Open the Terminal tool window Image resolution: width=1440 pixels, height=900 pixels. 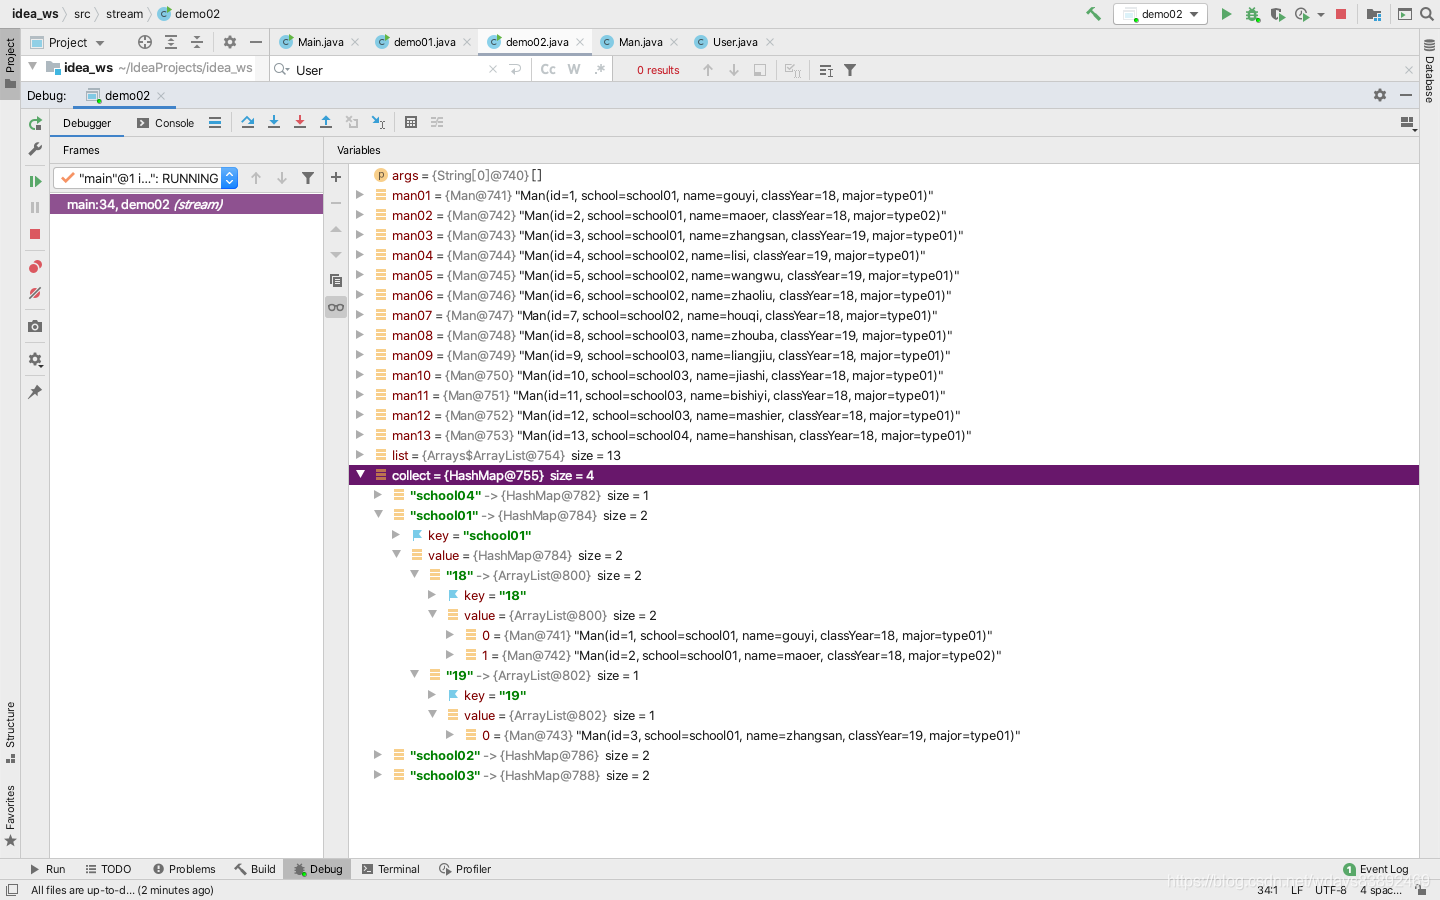coord(391,869)
